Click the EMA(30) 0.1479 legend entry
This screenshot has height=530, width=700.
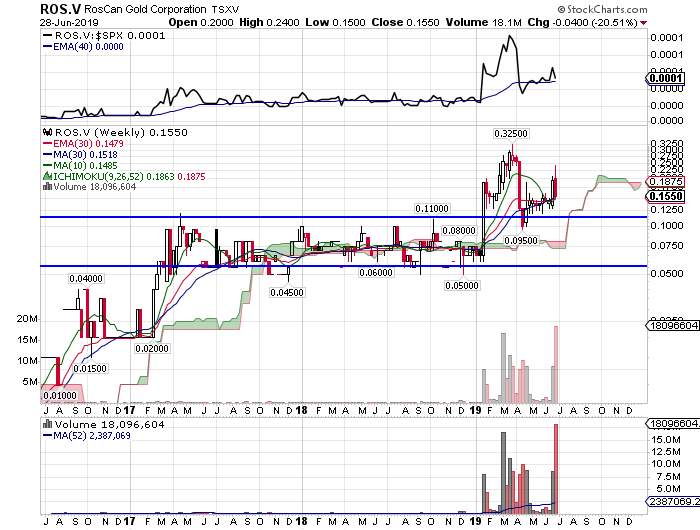tap(83, 144)
